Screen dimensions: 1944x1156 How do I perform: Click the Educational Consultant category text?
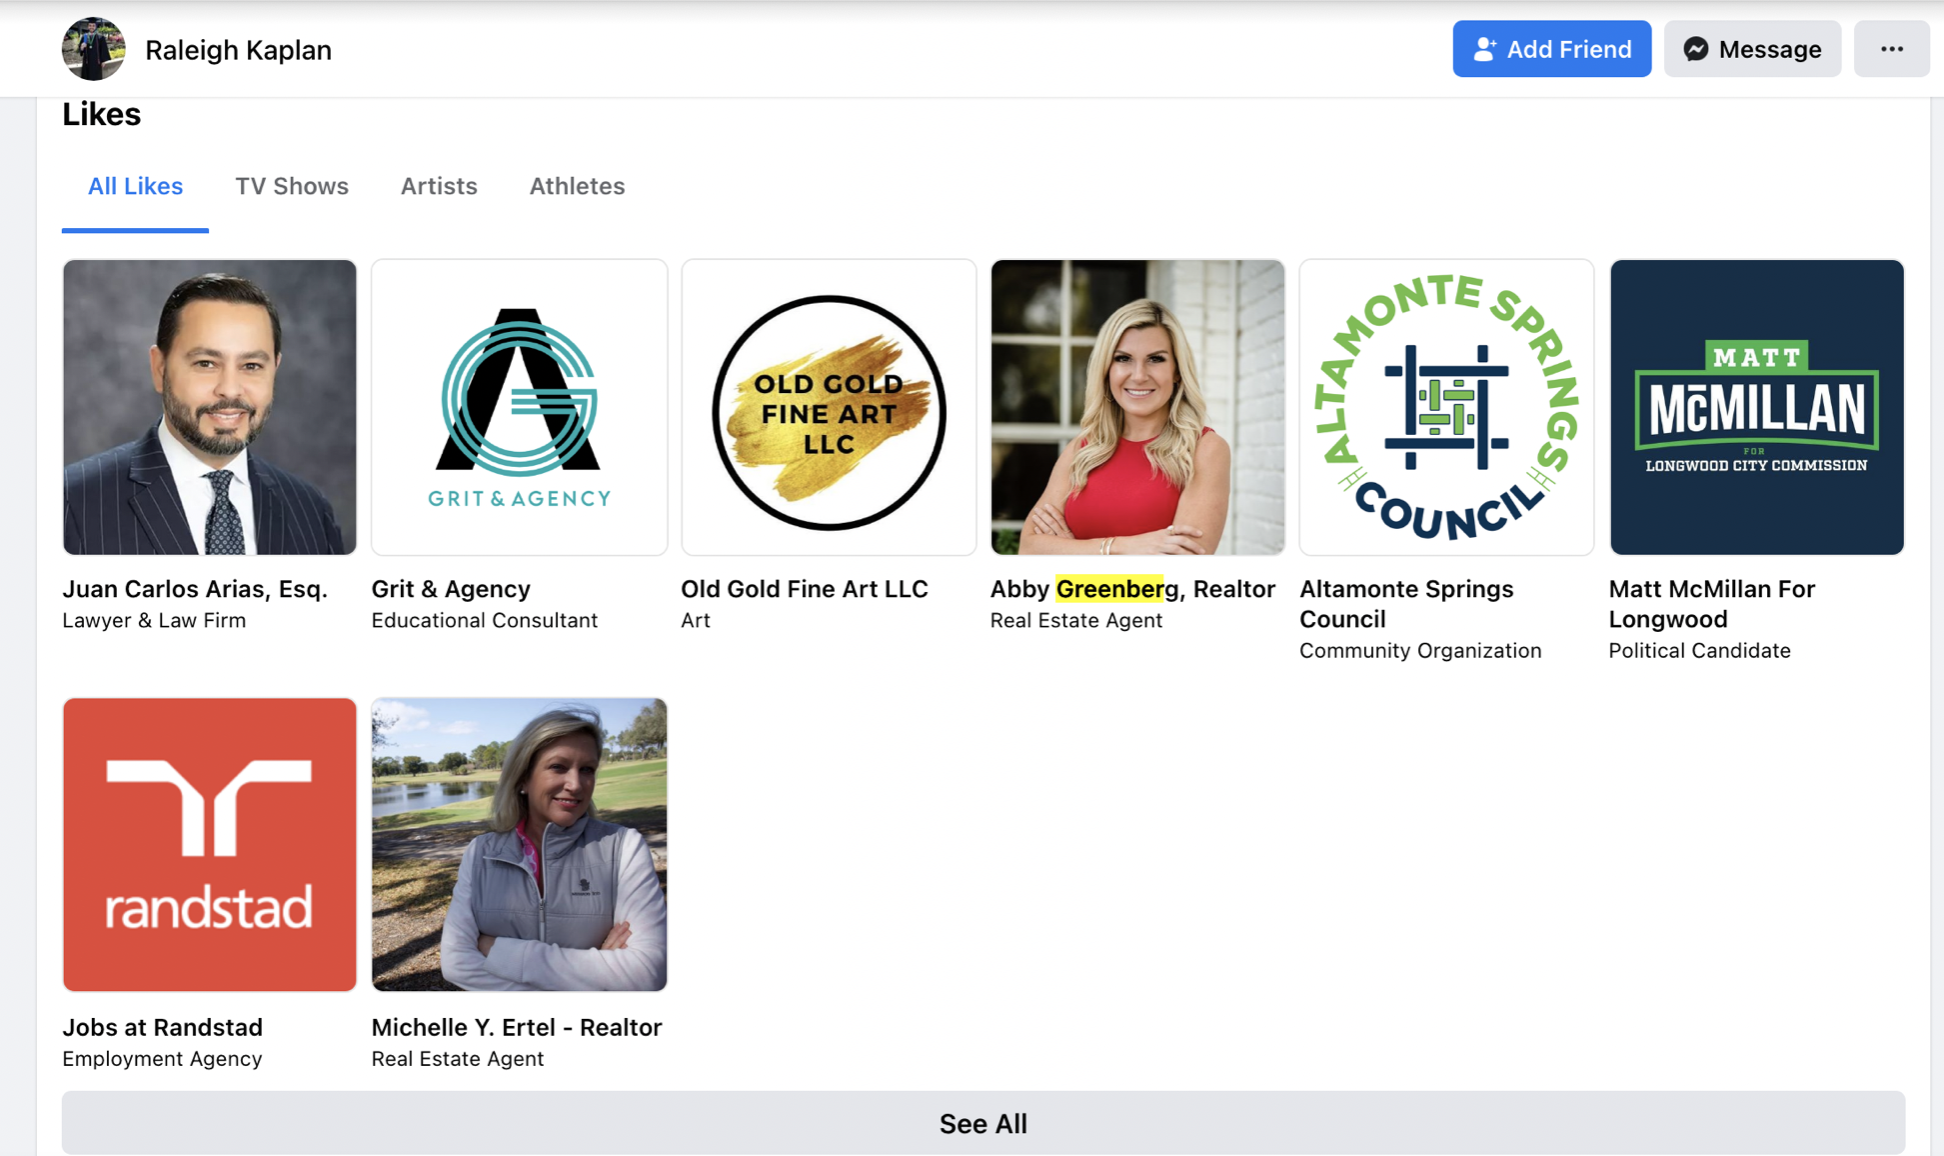pos(484,620)
